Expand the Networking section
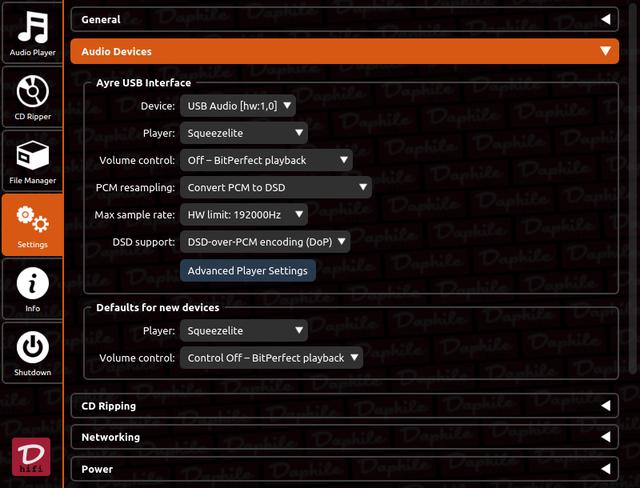640x488 pixels. point(344,437)
